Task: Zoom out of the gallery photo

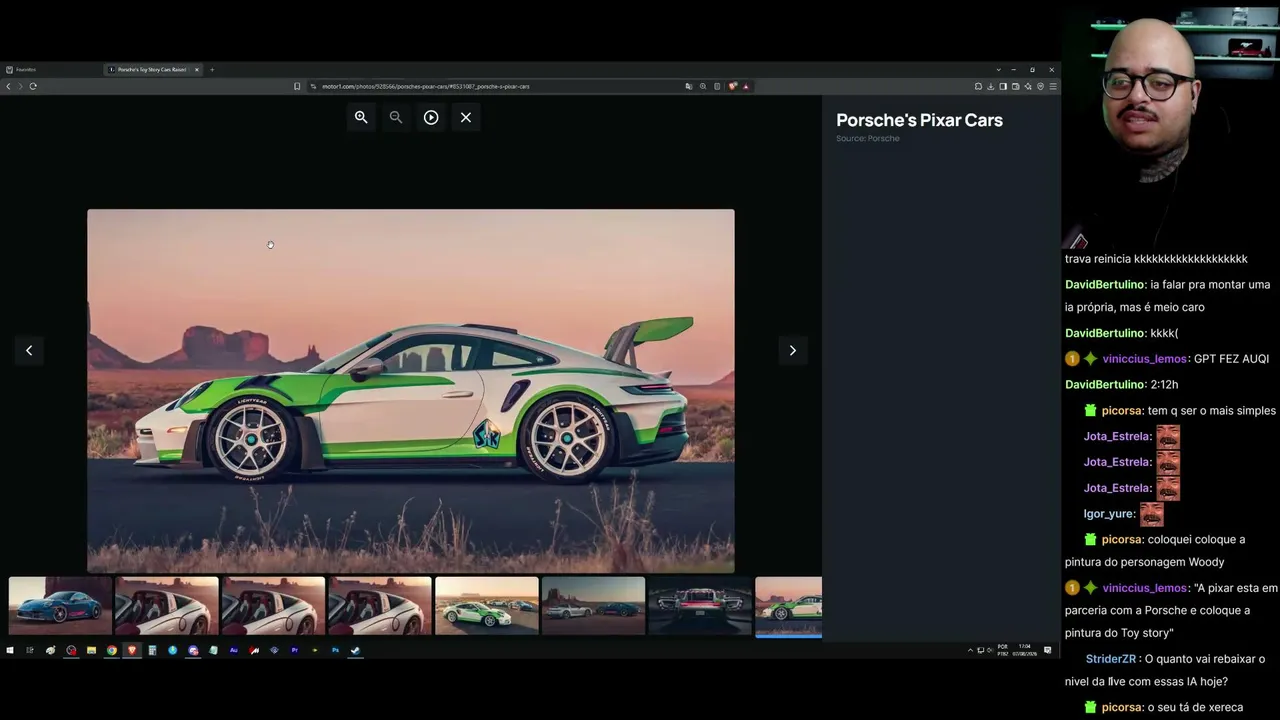Action: coord(396,117)
